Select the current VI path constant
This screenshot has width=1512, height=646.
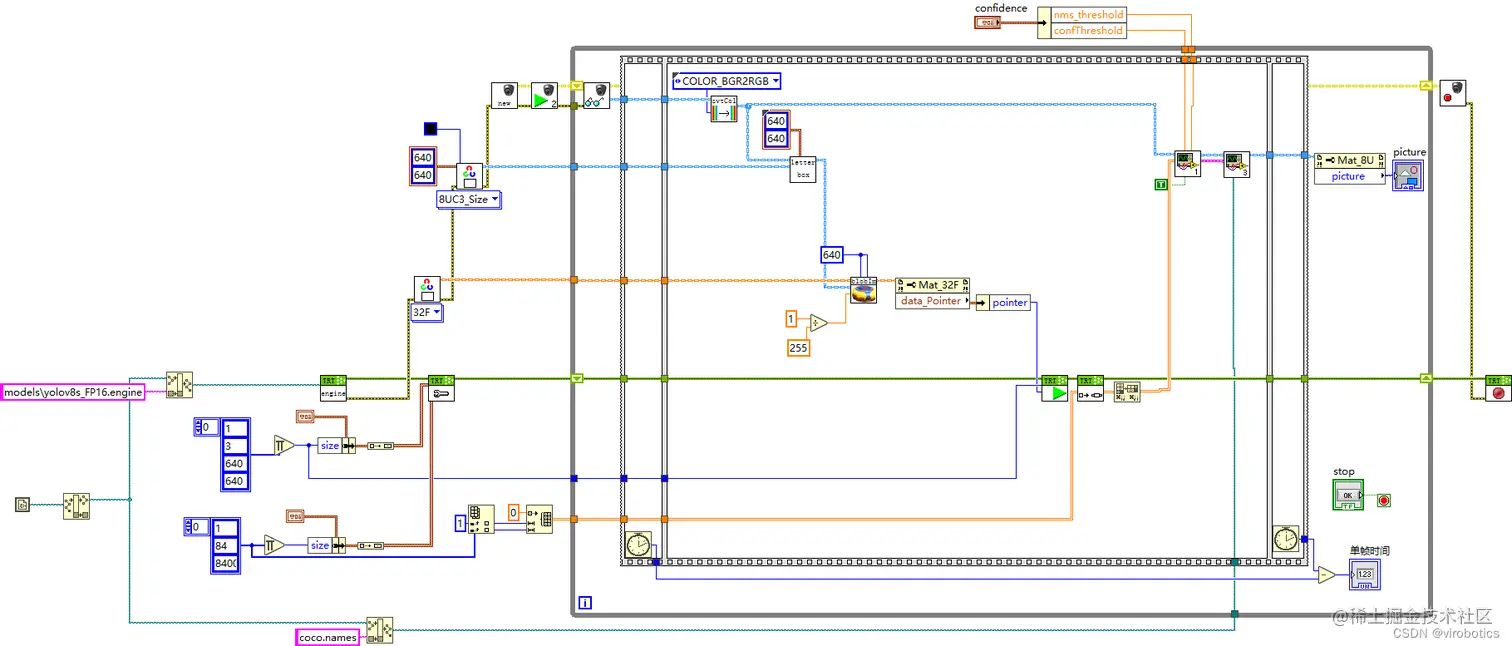click(x=22, y=505)
